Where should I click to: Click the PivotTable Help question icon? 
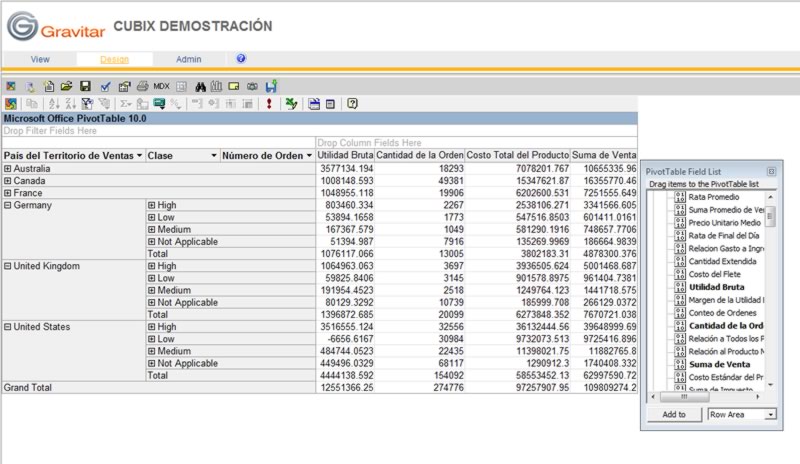click(352, 104)
